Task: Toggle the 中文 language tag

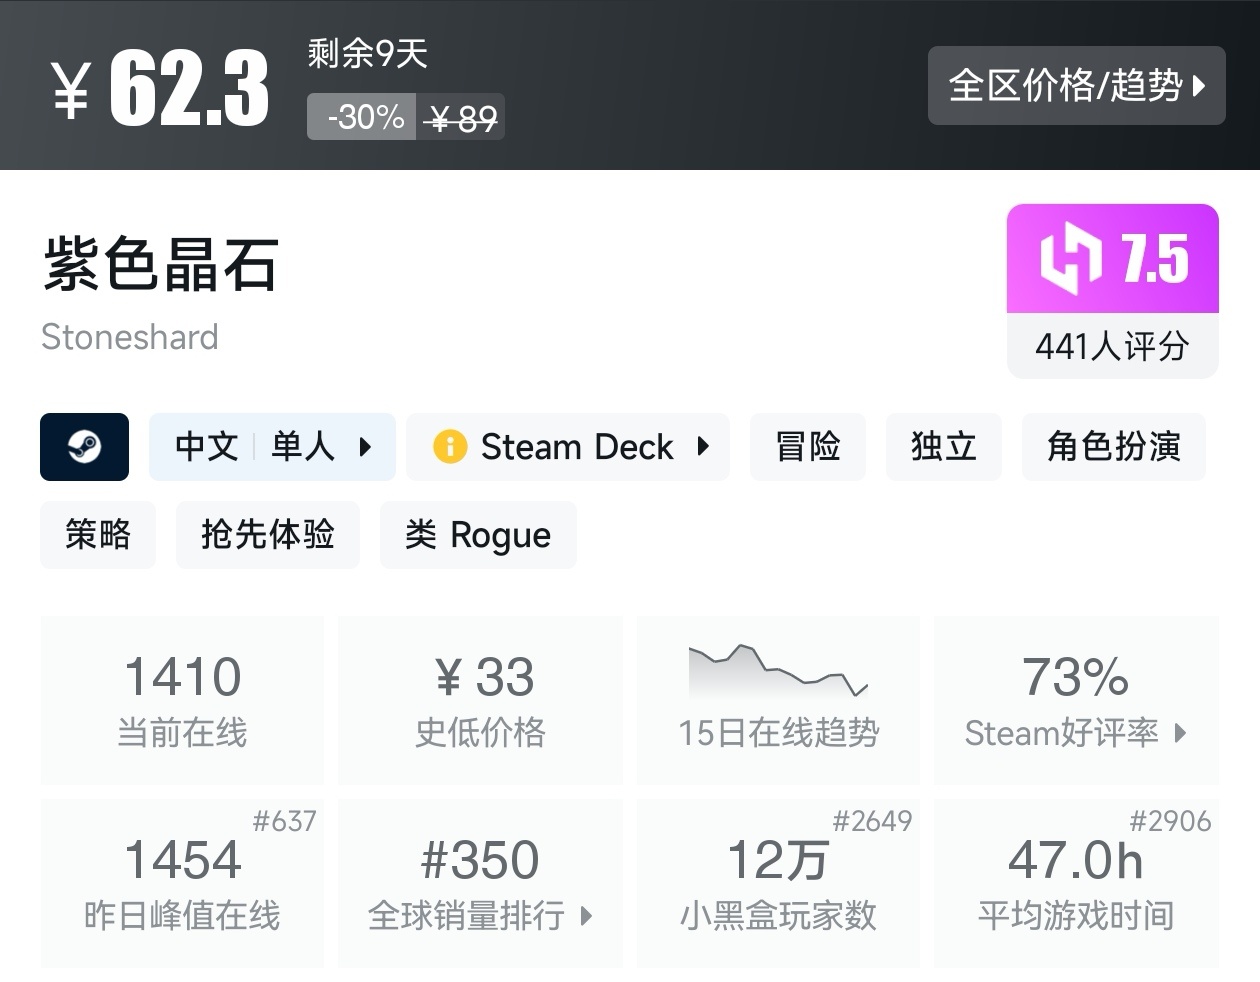Action: [x=205, y=447]
